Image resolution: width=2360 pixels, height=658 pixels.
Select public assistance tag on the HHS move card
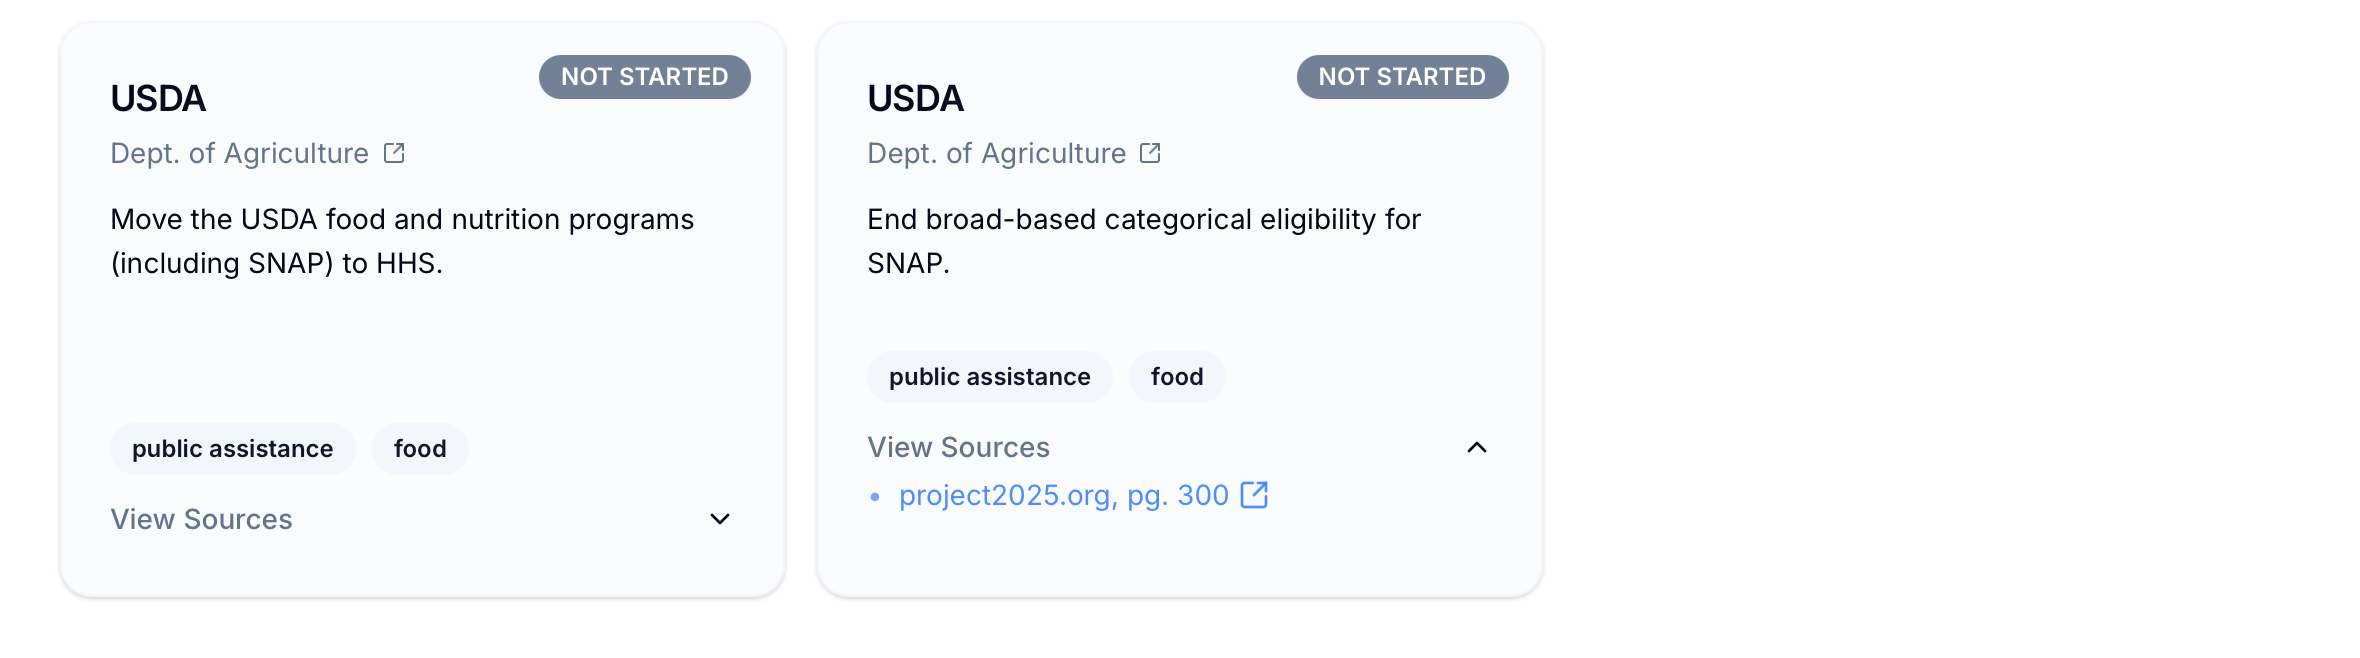(x=232, y=449)
